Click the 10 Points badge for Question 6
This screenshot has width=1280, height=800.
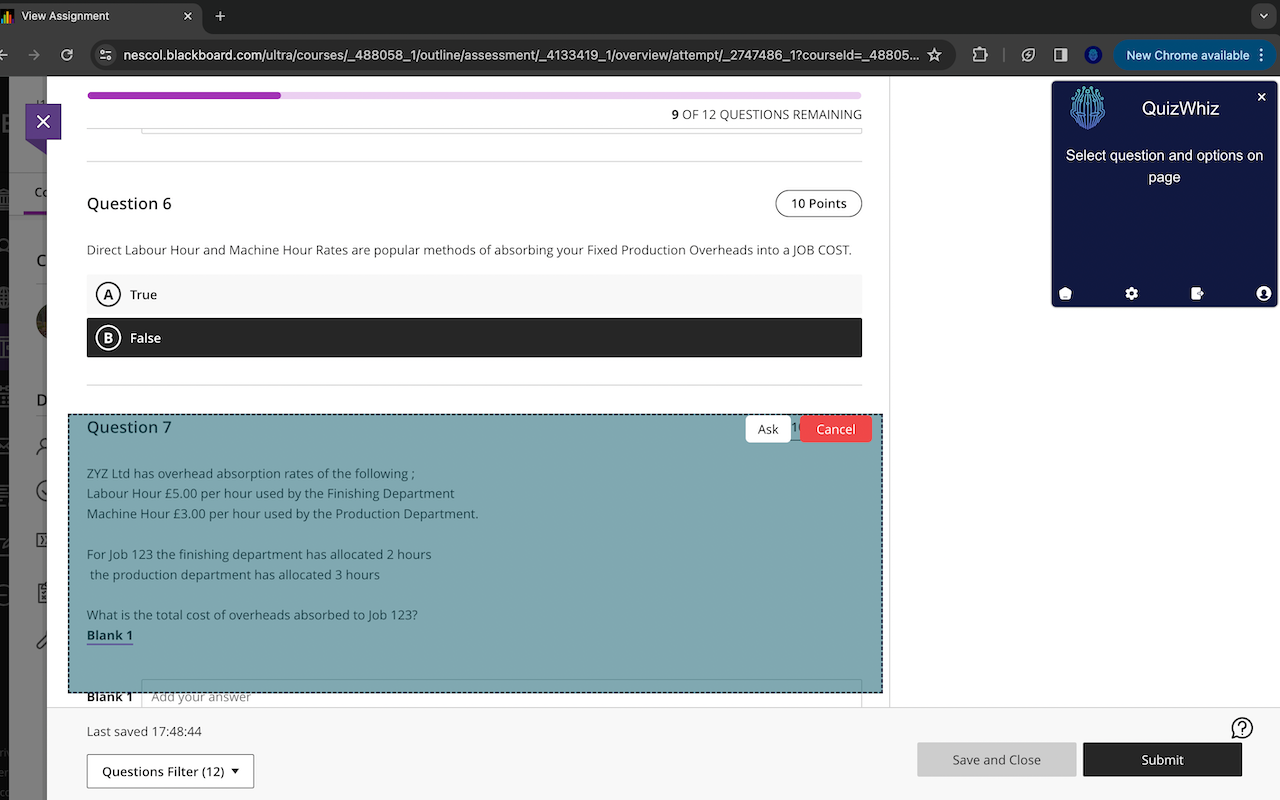pos(819,203)
